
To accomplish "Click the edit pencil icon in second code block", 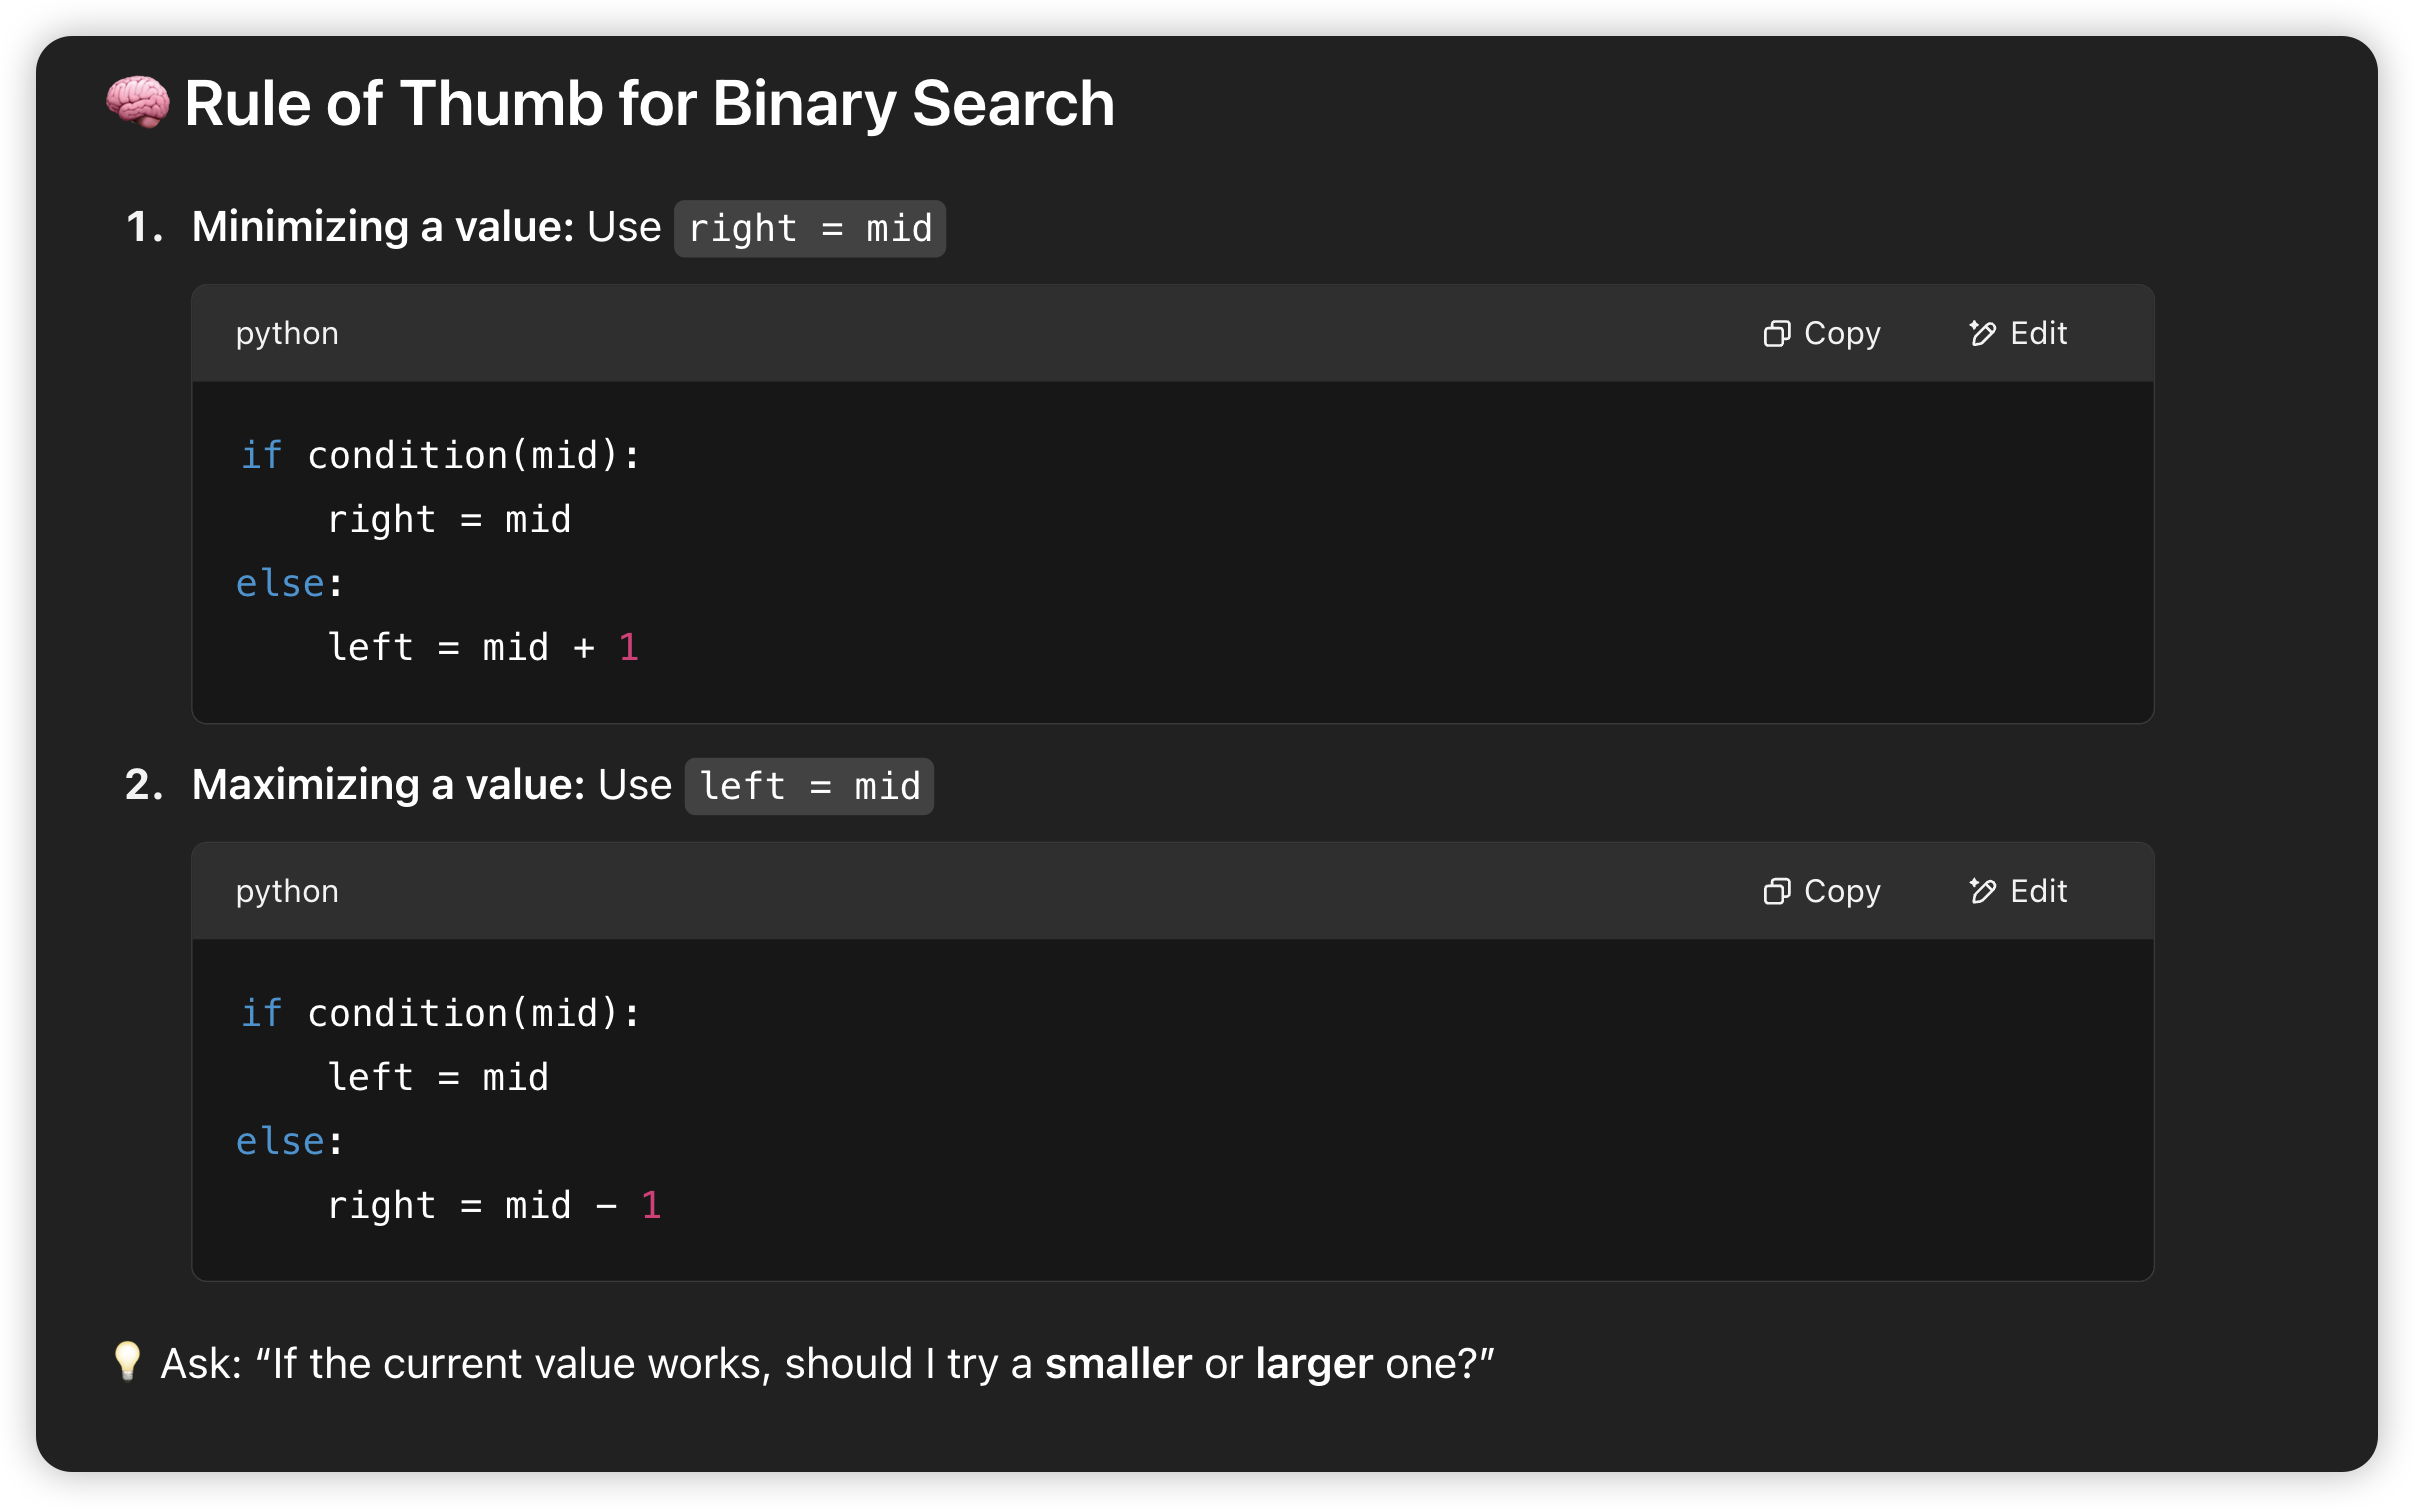I will coord(1982,891).
